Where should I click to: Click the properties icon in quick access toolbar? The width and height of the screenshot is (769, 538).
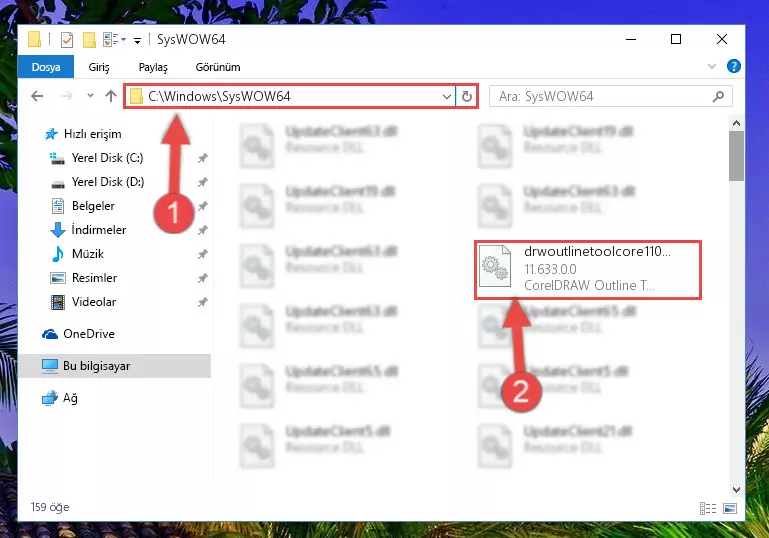click(67, 40)
